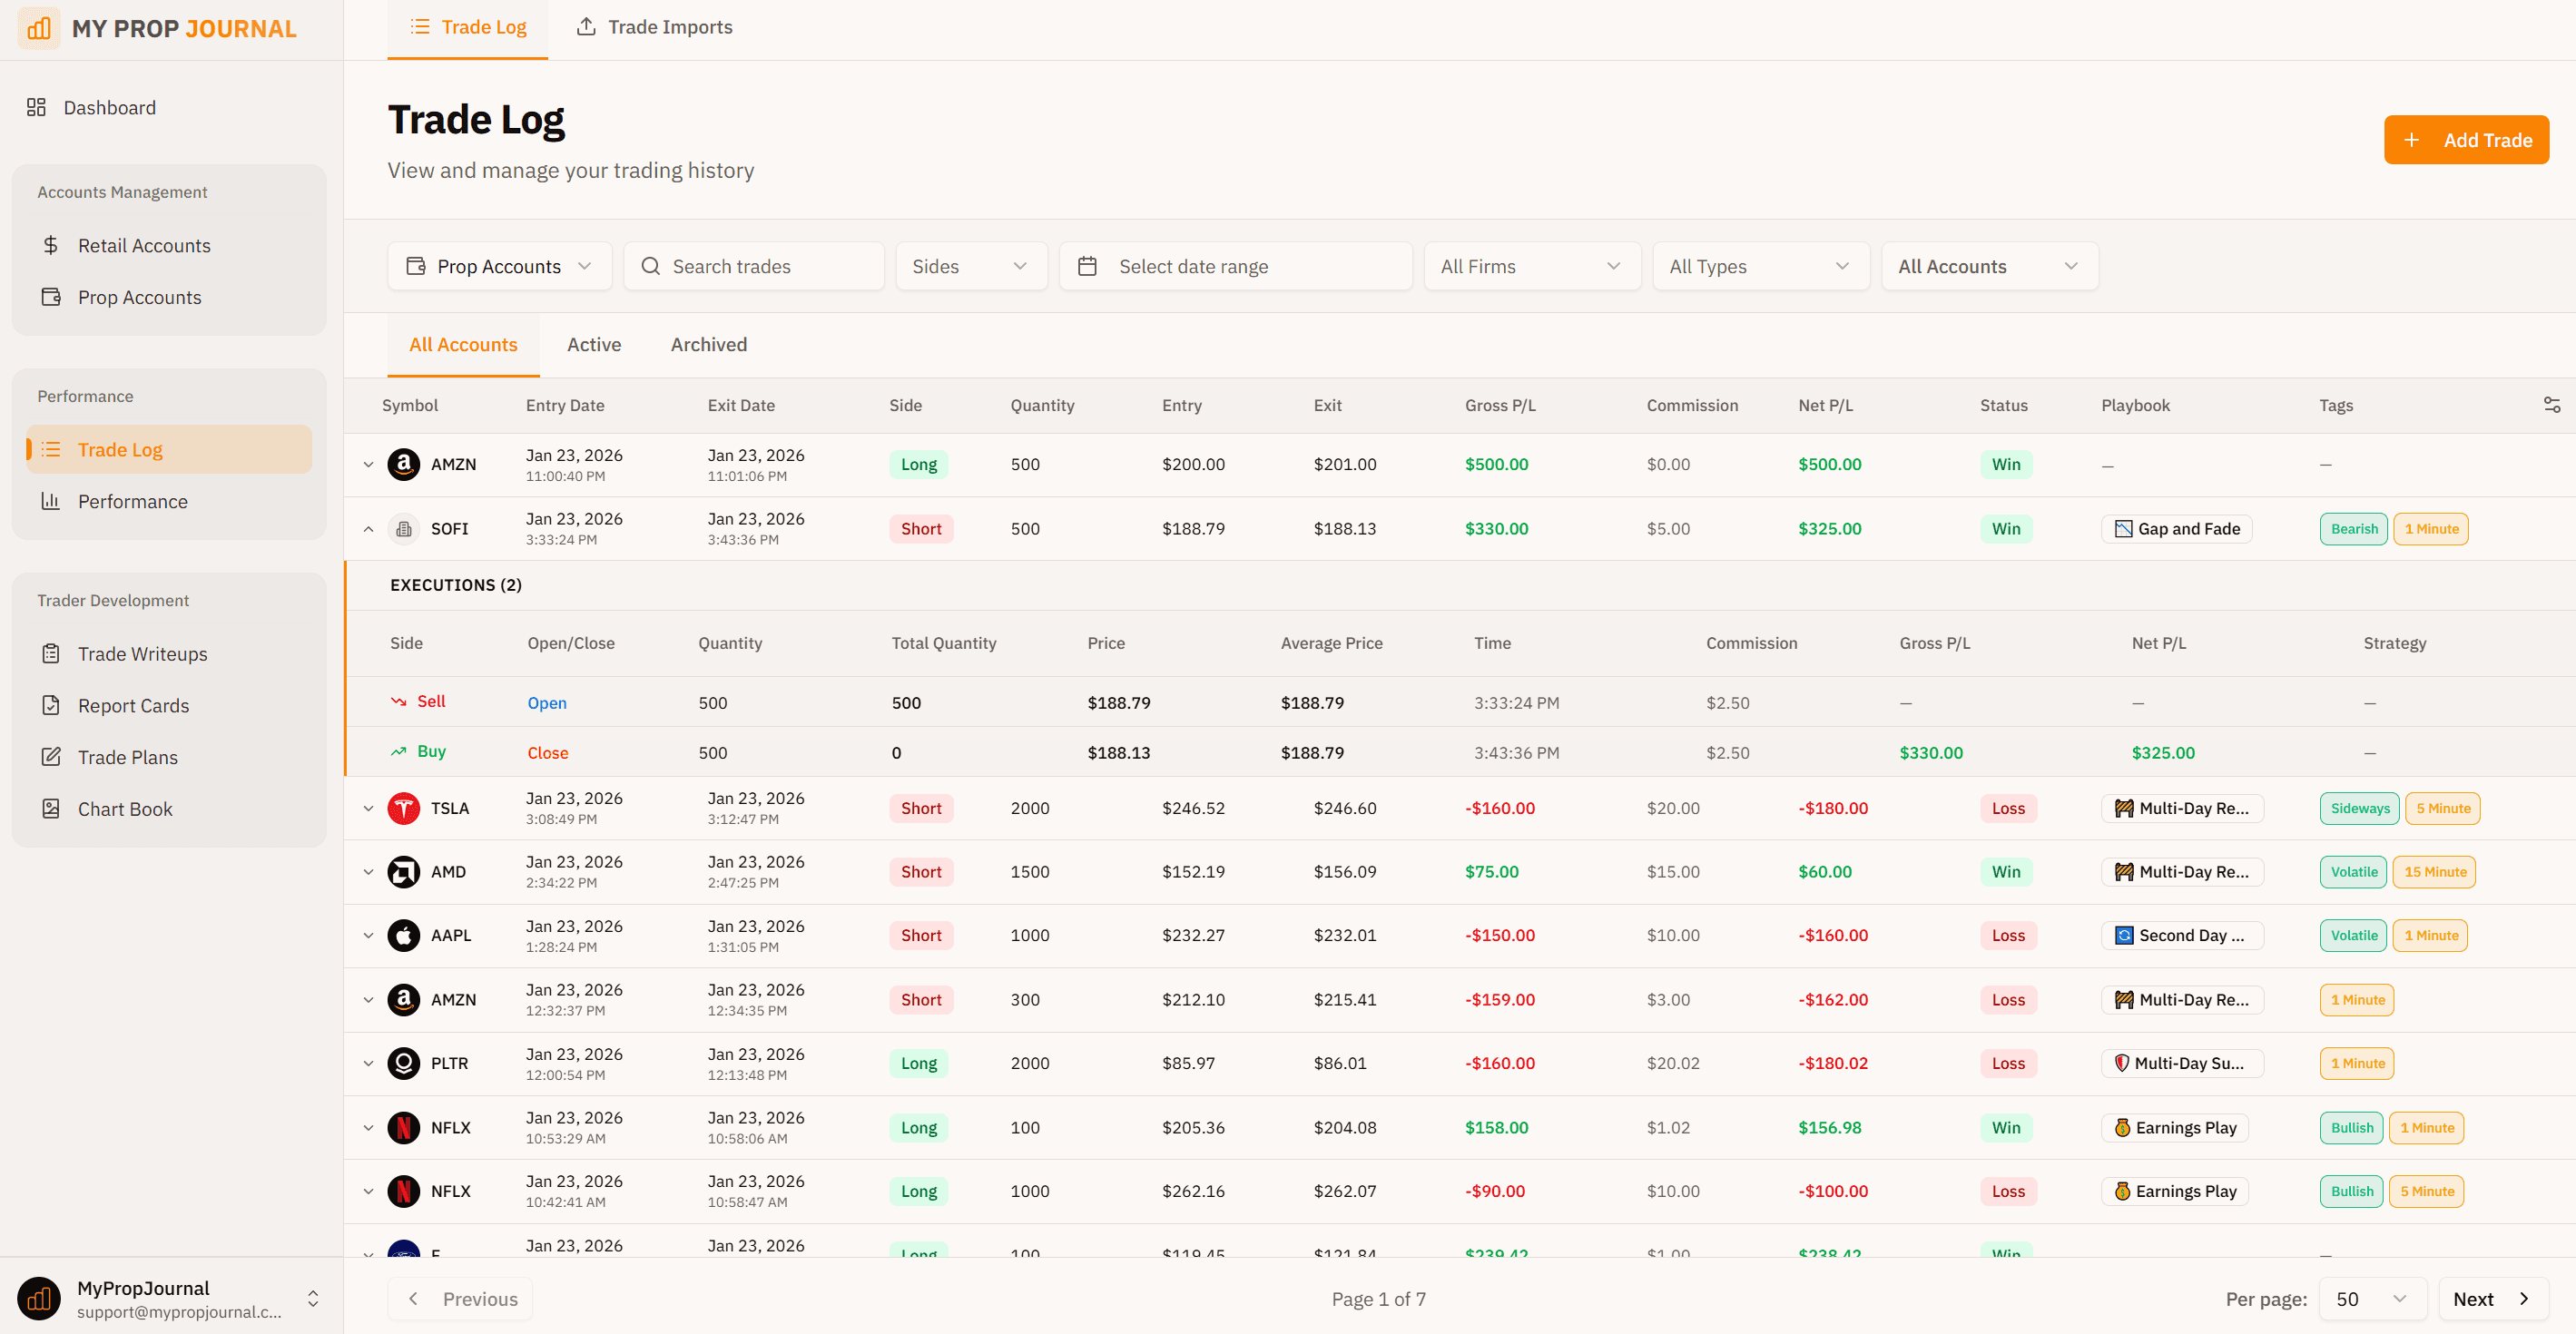Viewport: 2576px width, 1334px height.
Task: Click the Loss status on TSLA row
Action: (x=2008, y=808)
